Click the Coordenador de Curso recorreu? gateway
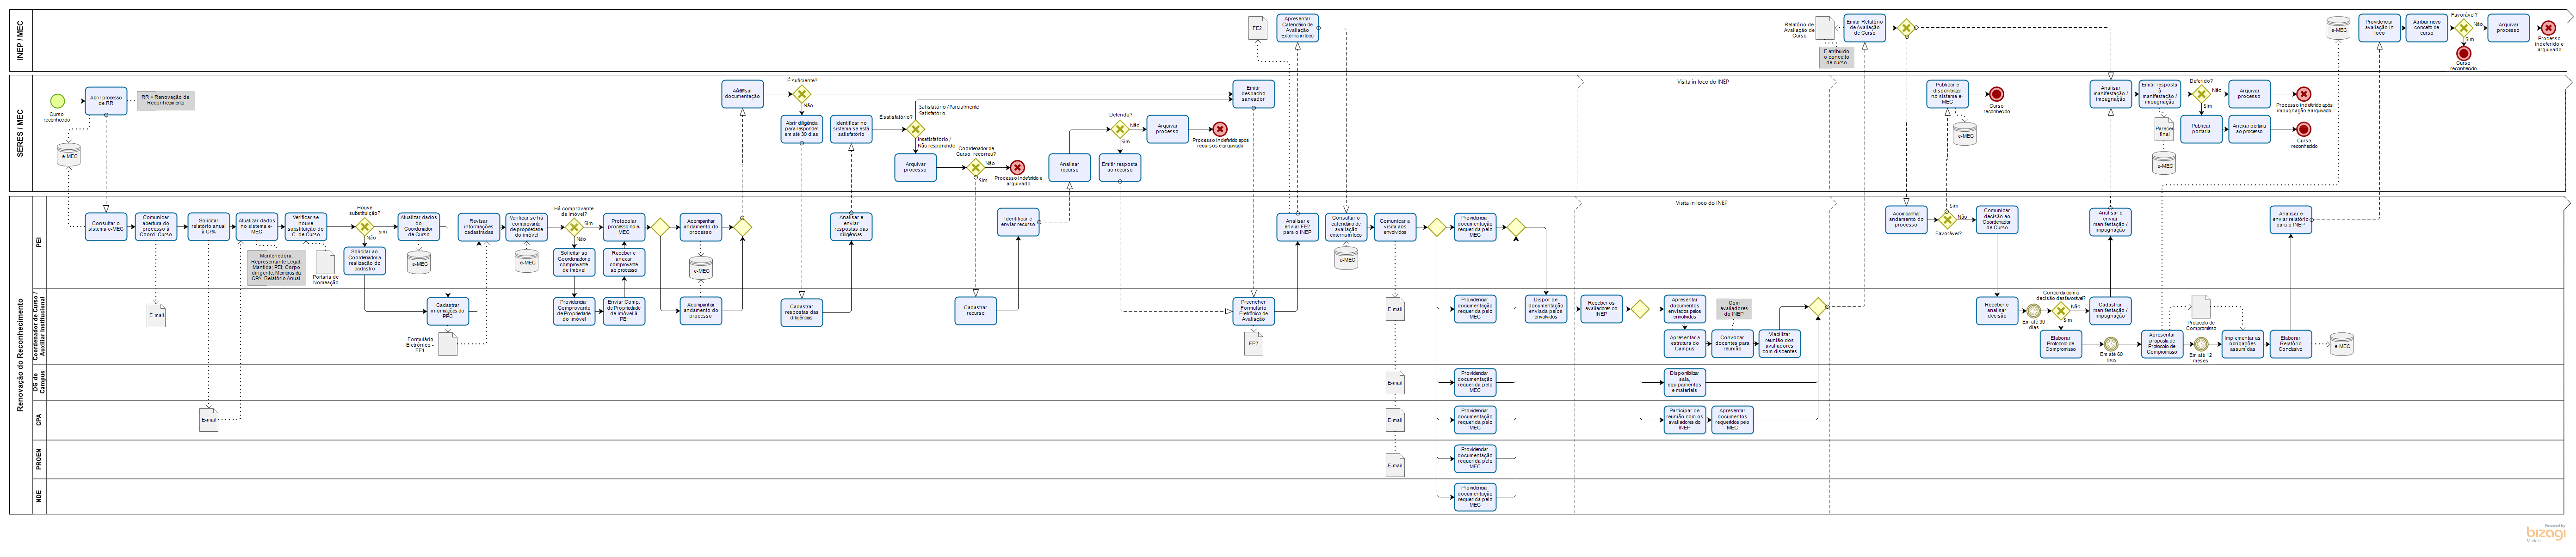 coord(976,168)
